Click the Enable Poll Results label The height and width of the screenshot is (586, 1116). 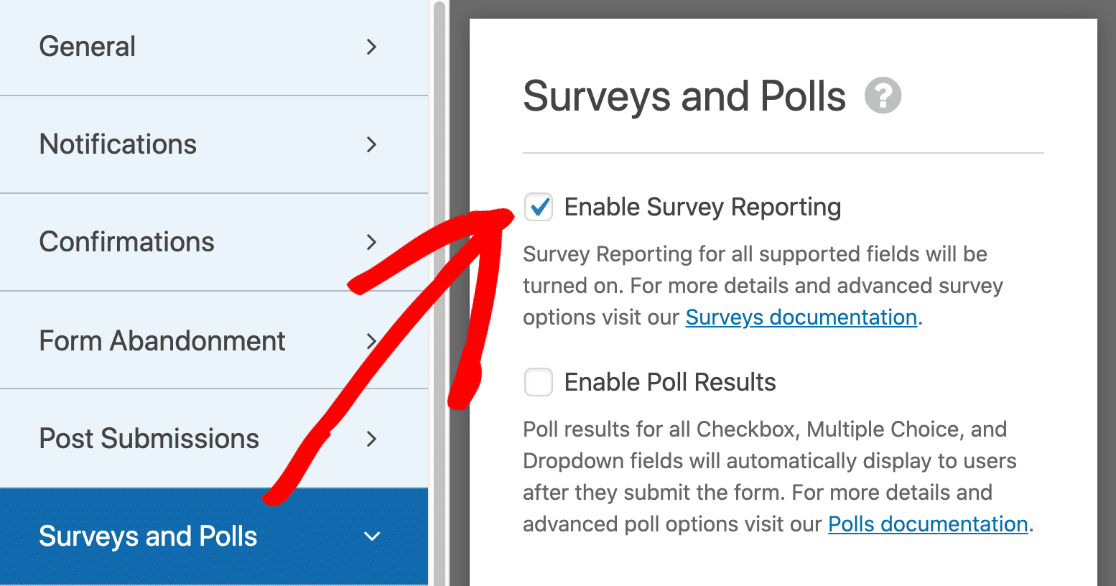pyautogui.click(x=670, y=382)
